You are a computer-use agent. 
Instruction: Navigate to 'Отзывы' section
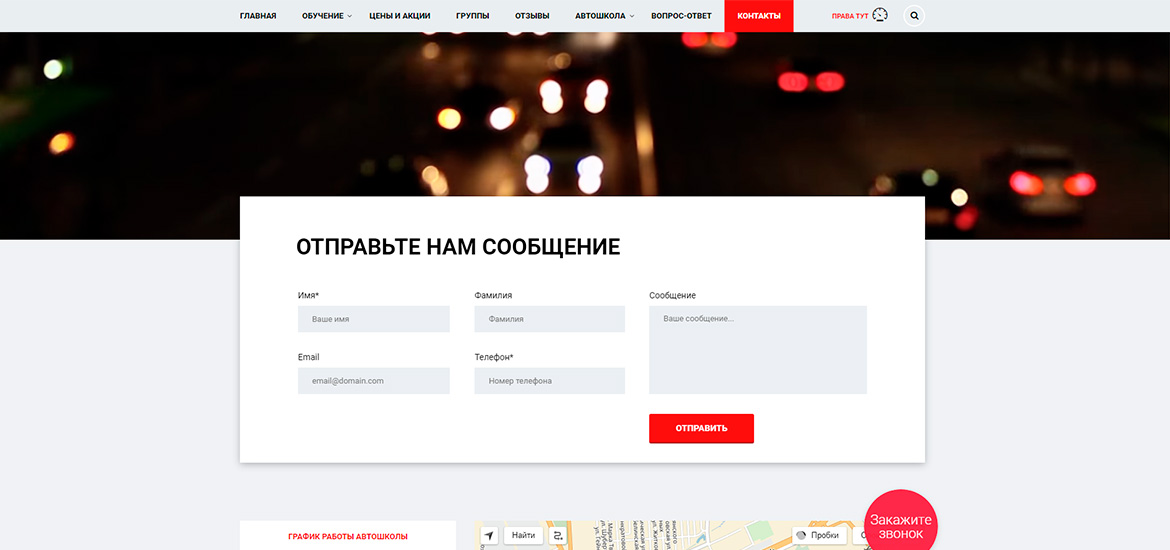click(x=532, y=16)
